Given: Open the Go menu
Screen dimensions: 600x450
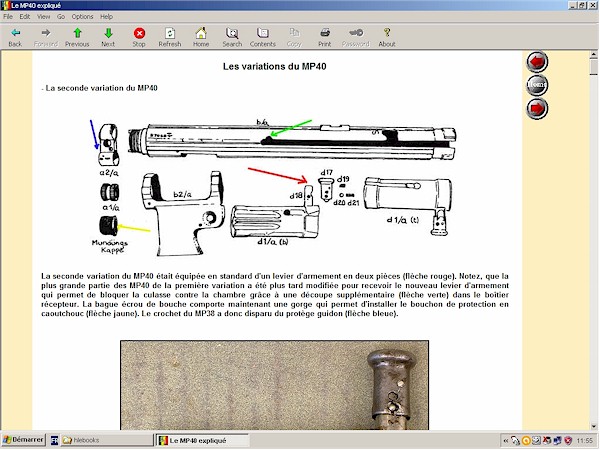Looking at the screenshot, I should click(61, 16).
